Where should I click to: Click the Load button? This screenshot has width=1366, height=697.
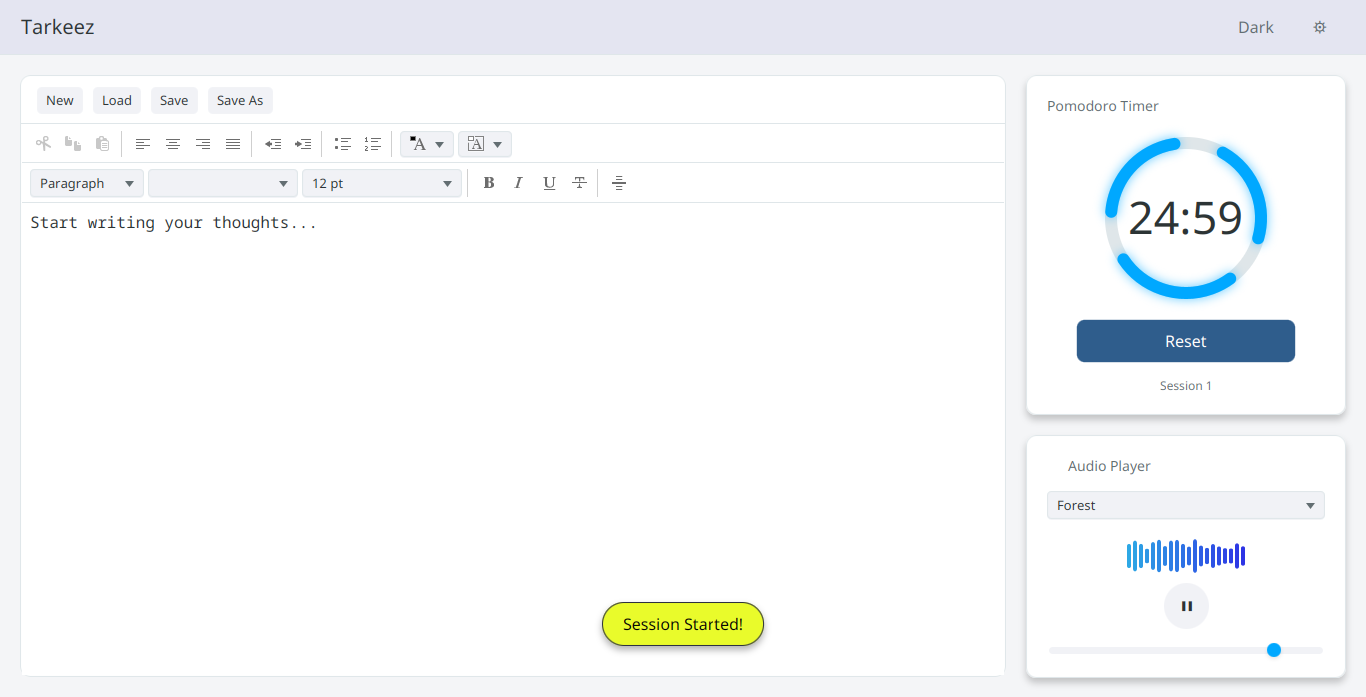(117, 100)
